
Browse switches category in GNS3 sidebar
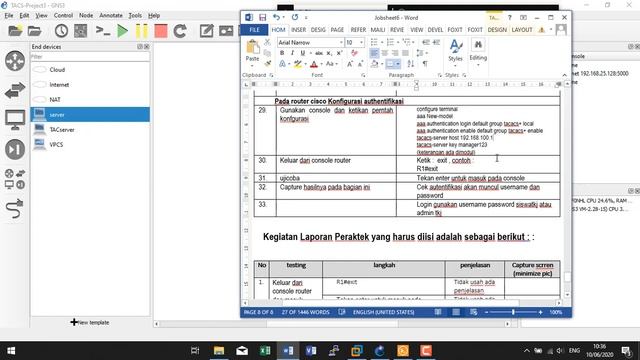(x=15, y=90)
